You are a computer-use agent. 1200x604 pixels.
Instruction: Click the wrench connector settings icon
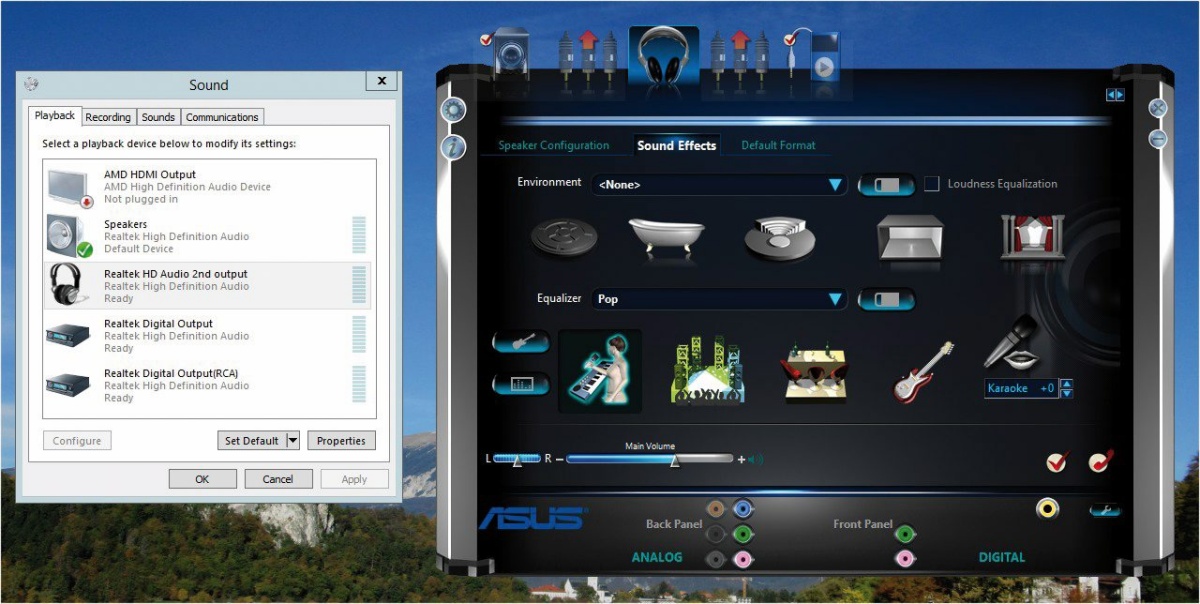point(1105,510)
